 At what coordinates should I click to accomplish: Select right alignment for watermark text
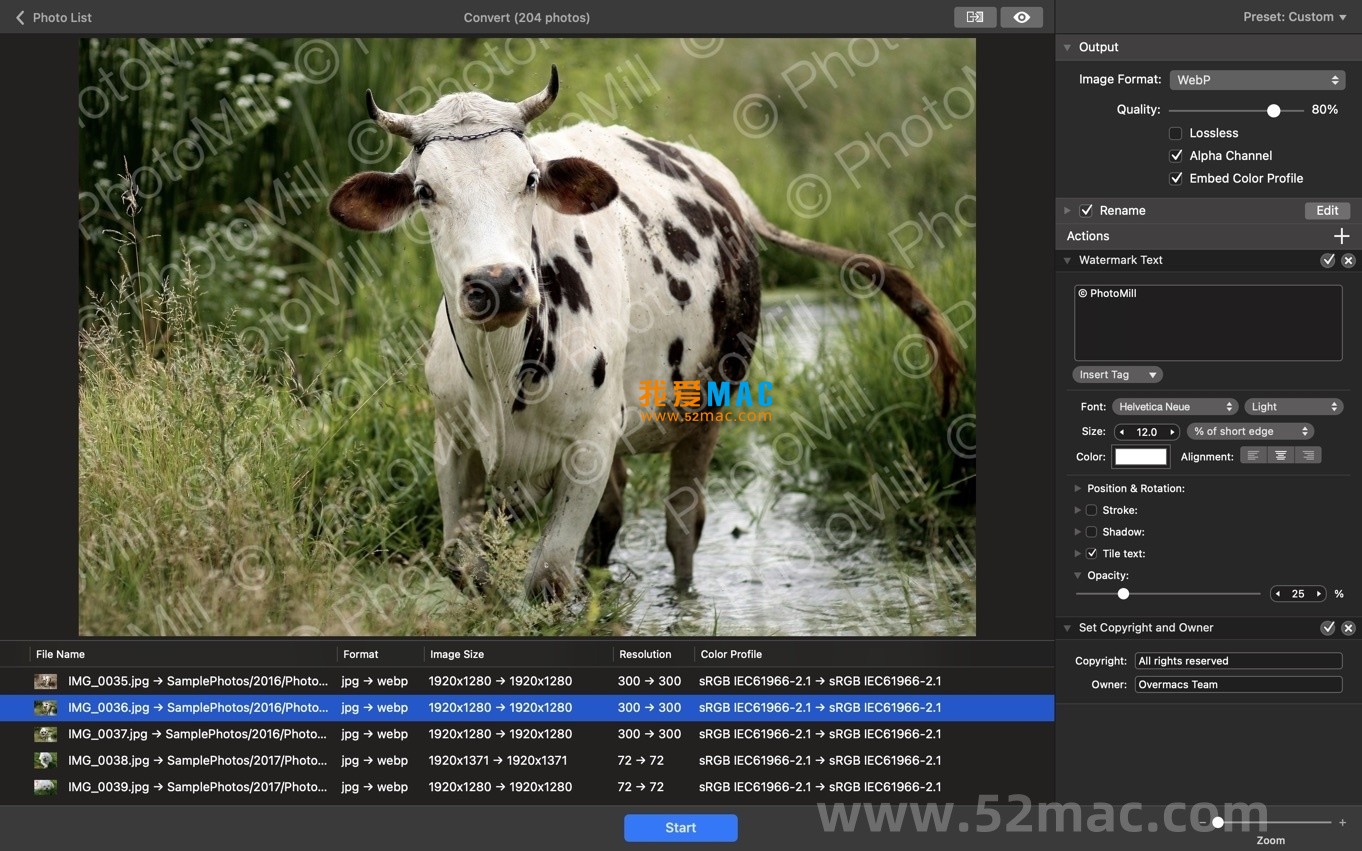click(x=1309, y=455)
